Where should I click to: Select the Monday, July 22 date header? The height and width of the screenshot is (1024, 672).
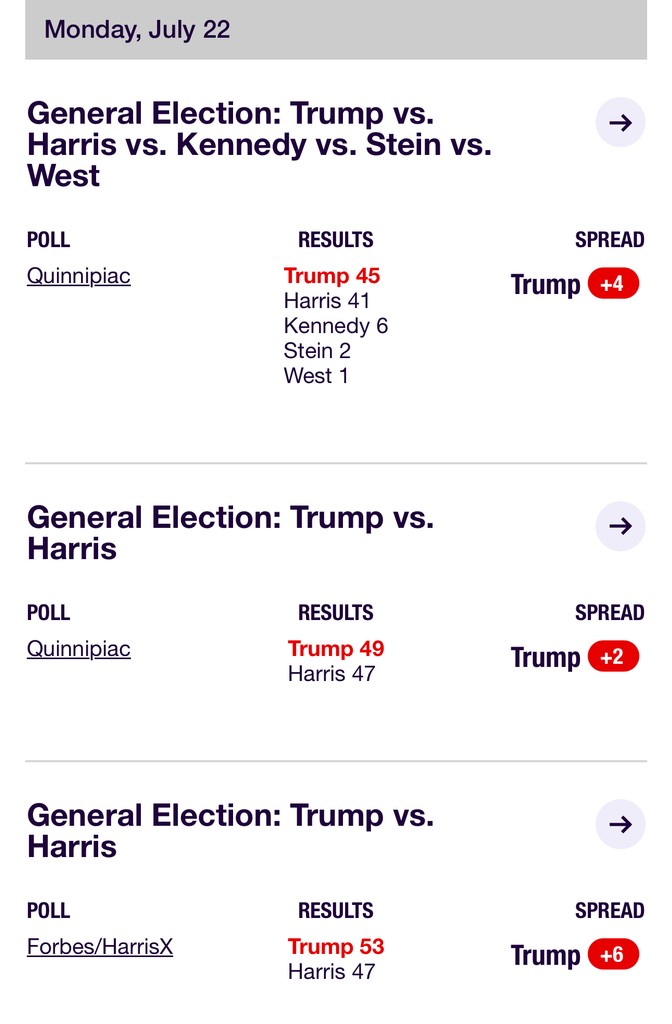pos(137,30)
